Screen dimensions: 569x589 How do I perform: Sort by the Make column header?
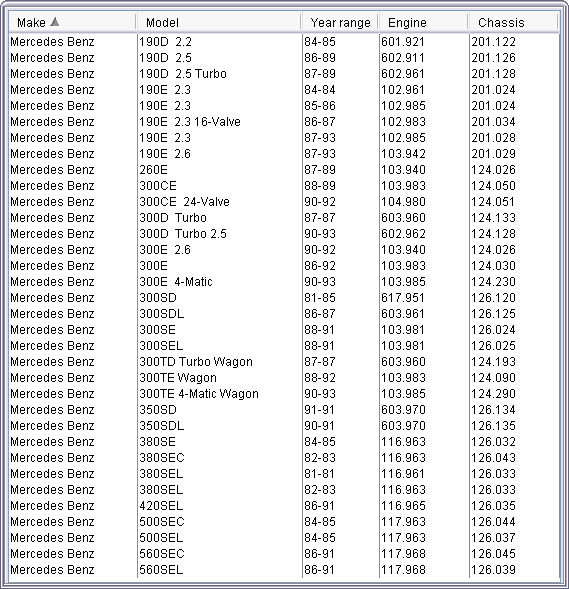coord(72,23)
